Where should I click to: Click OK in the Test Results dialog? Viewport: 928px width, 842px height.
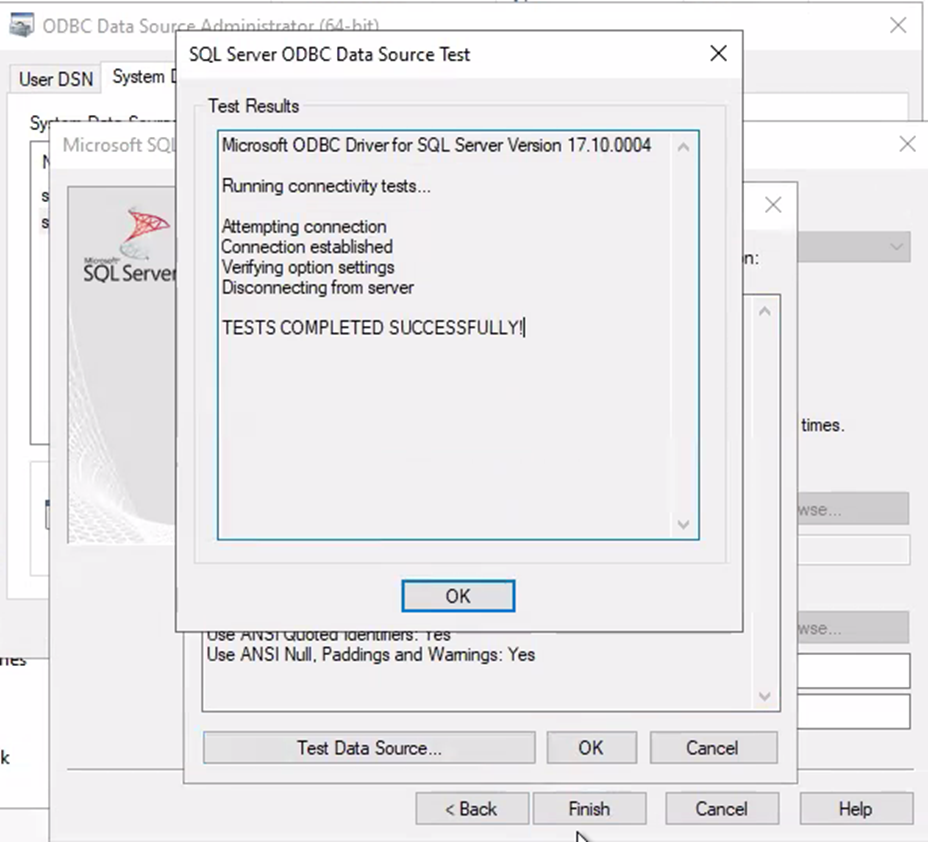(458, 596)
